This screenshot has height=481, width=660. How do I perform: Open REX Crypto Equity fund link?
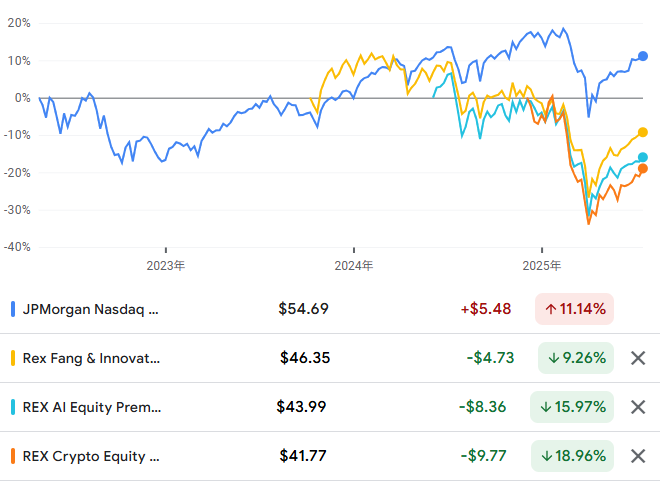[91, 456]
